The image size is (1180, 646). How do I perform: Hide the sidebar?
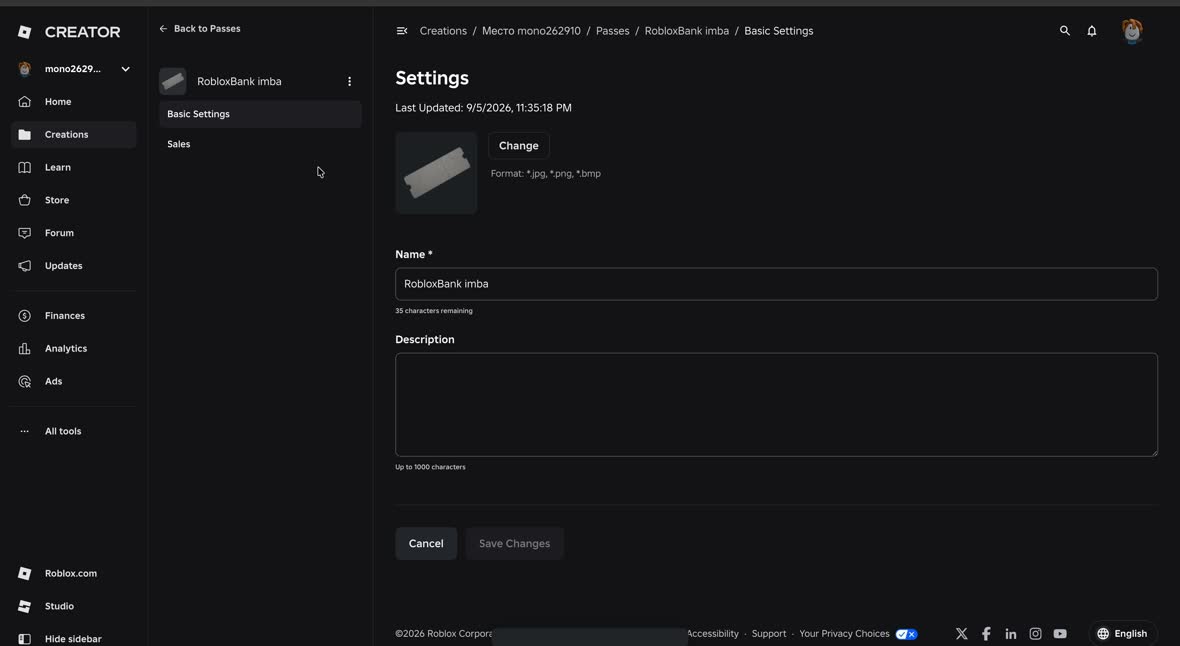pos(74,638)
